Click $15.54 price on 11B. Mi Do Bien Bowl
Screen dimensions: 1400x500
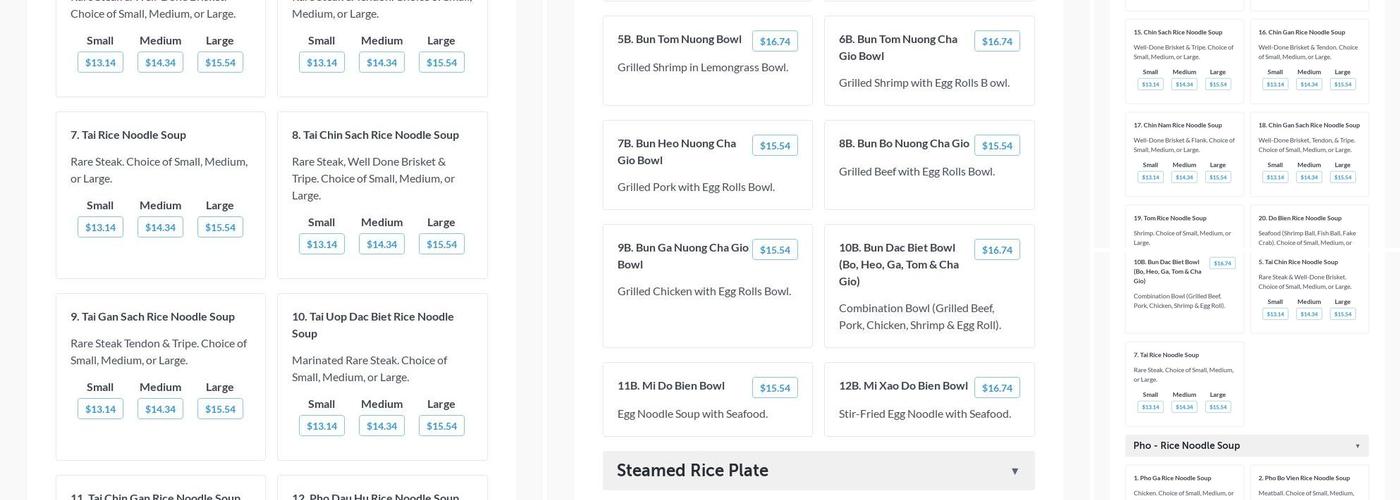775,388
